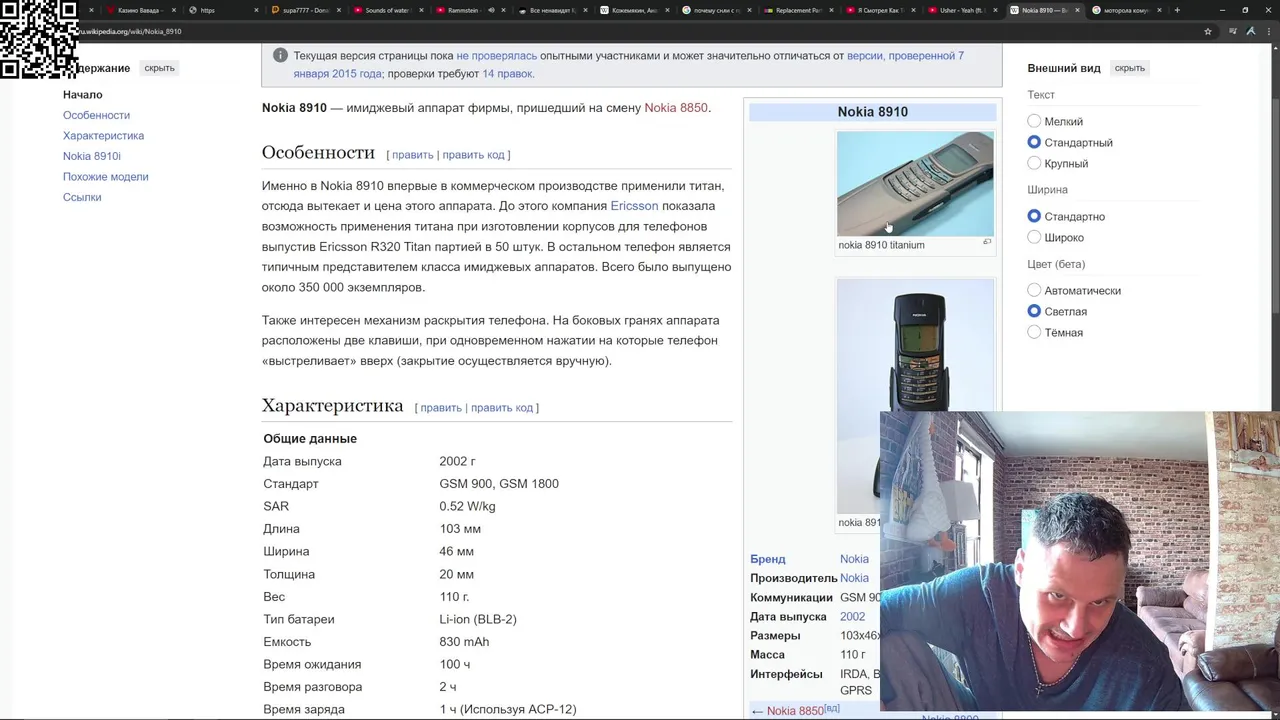Enlarge the nokia 8910 titanium image icon
1280x720 pixels.
987,242
